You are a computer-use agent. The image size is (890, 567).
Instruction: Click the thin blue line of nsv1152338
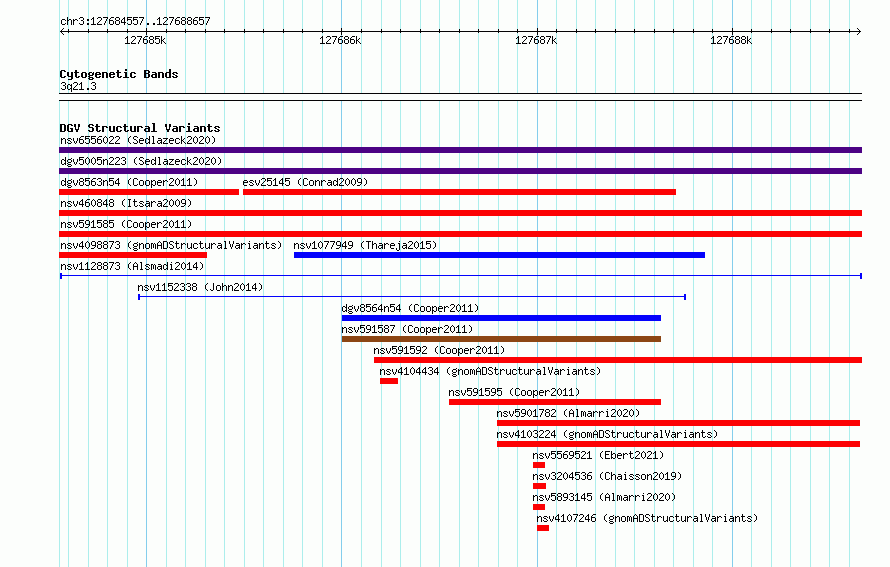[412, 297]
